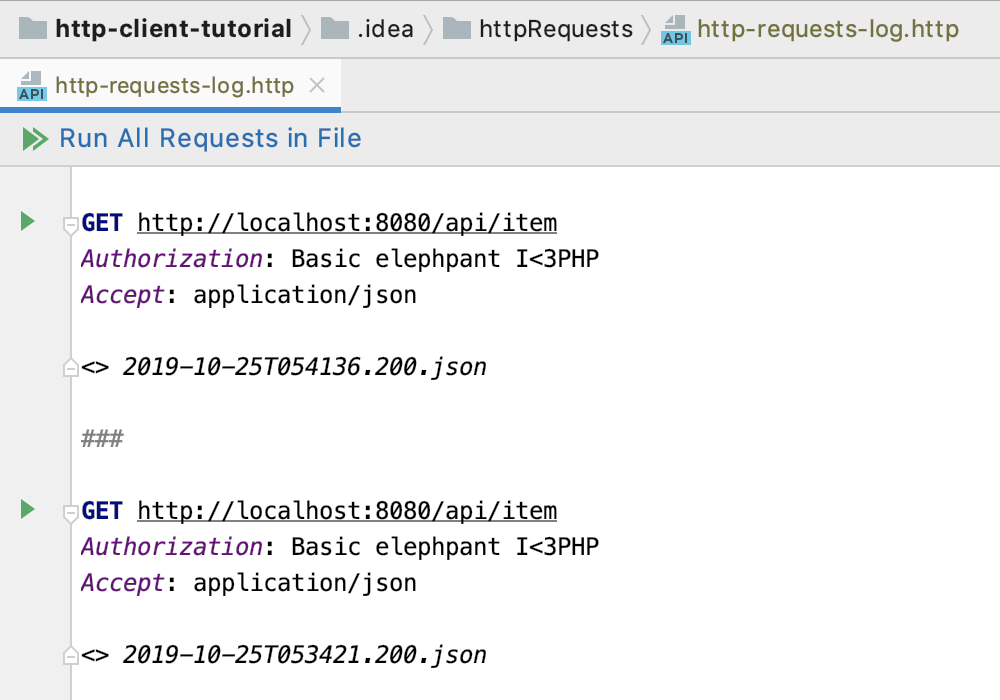Click the API file icon on the editor tab
The image size is (1000, 700).
(x=32, y=86)
